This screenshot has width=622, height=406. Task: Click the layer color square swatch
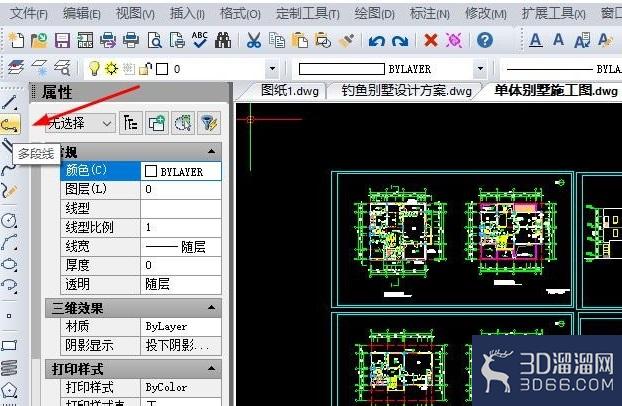click(x=162, y=69)
